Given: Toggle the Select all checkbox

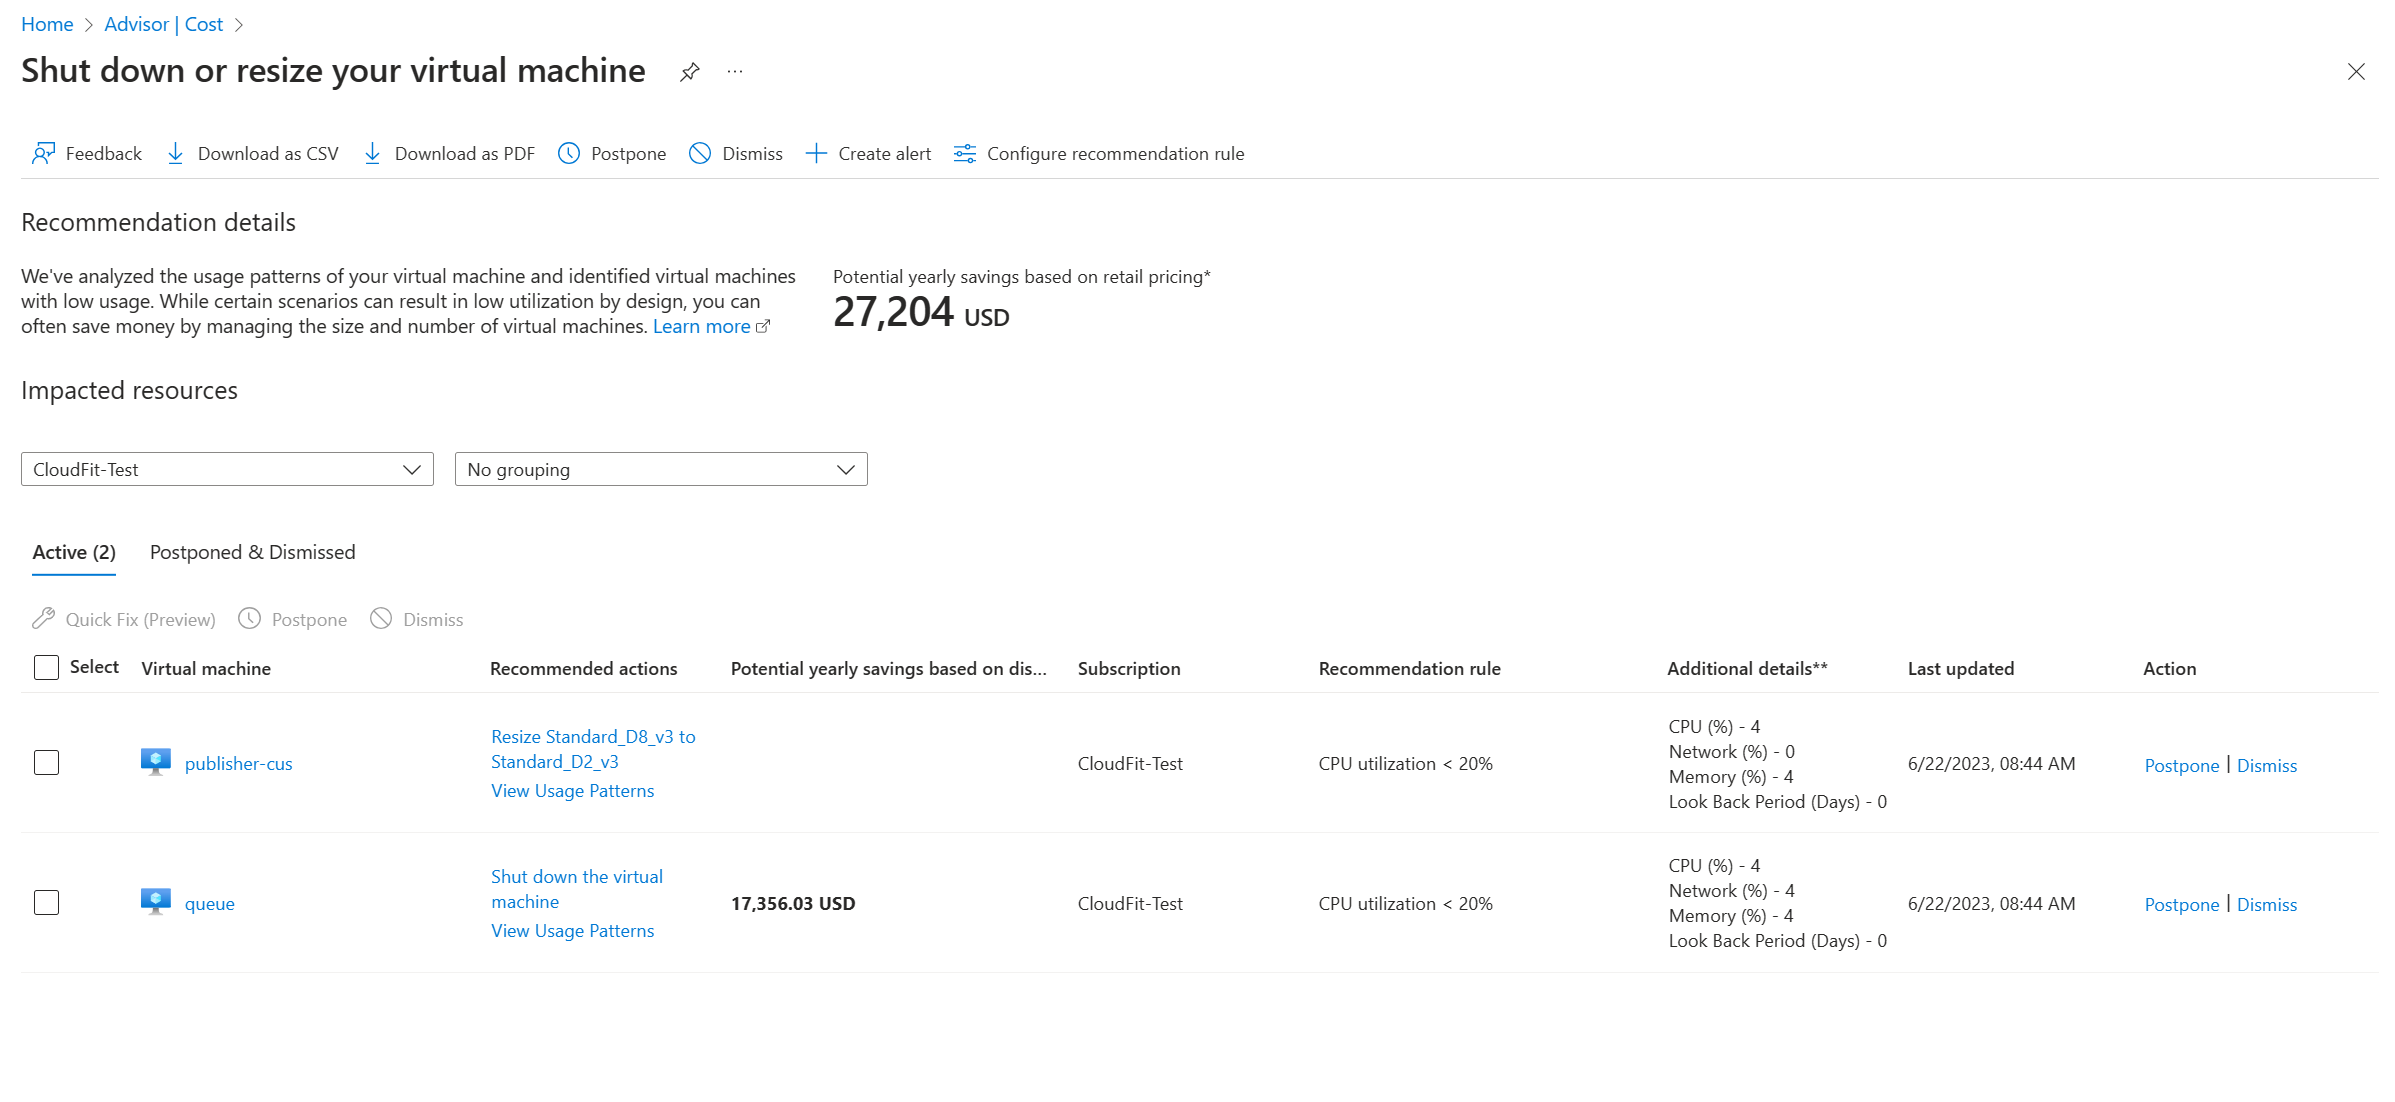Looking at the screenshot, I should (46, 667).
